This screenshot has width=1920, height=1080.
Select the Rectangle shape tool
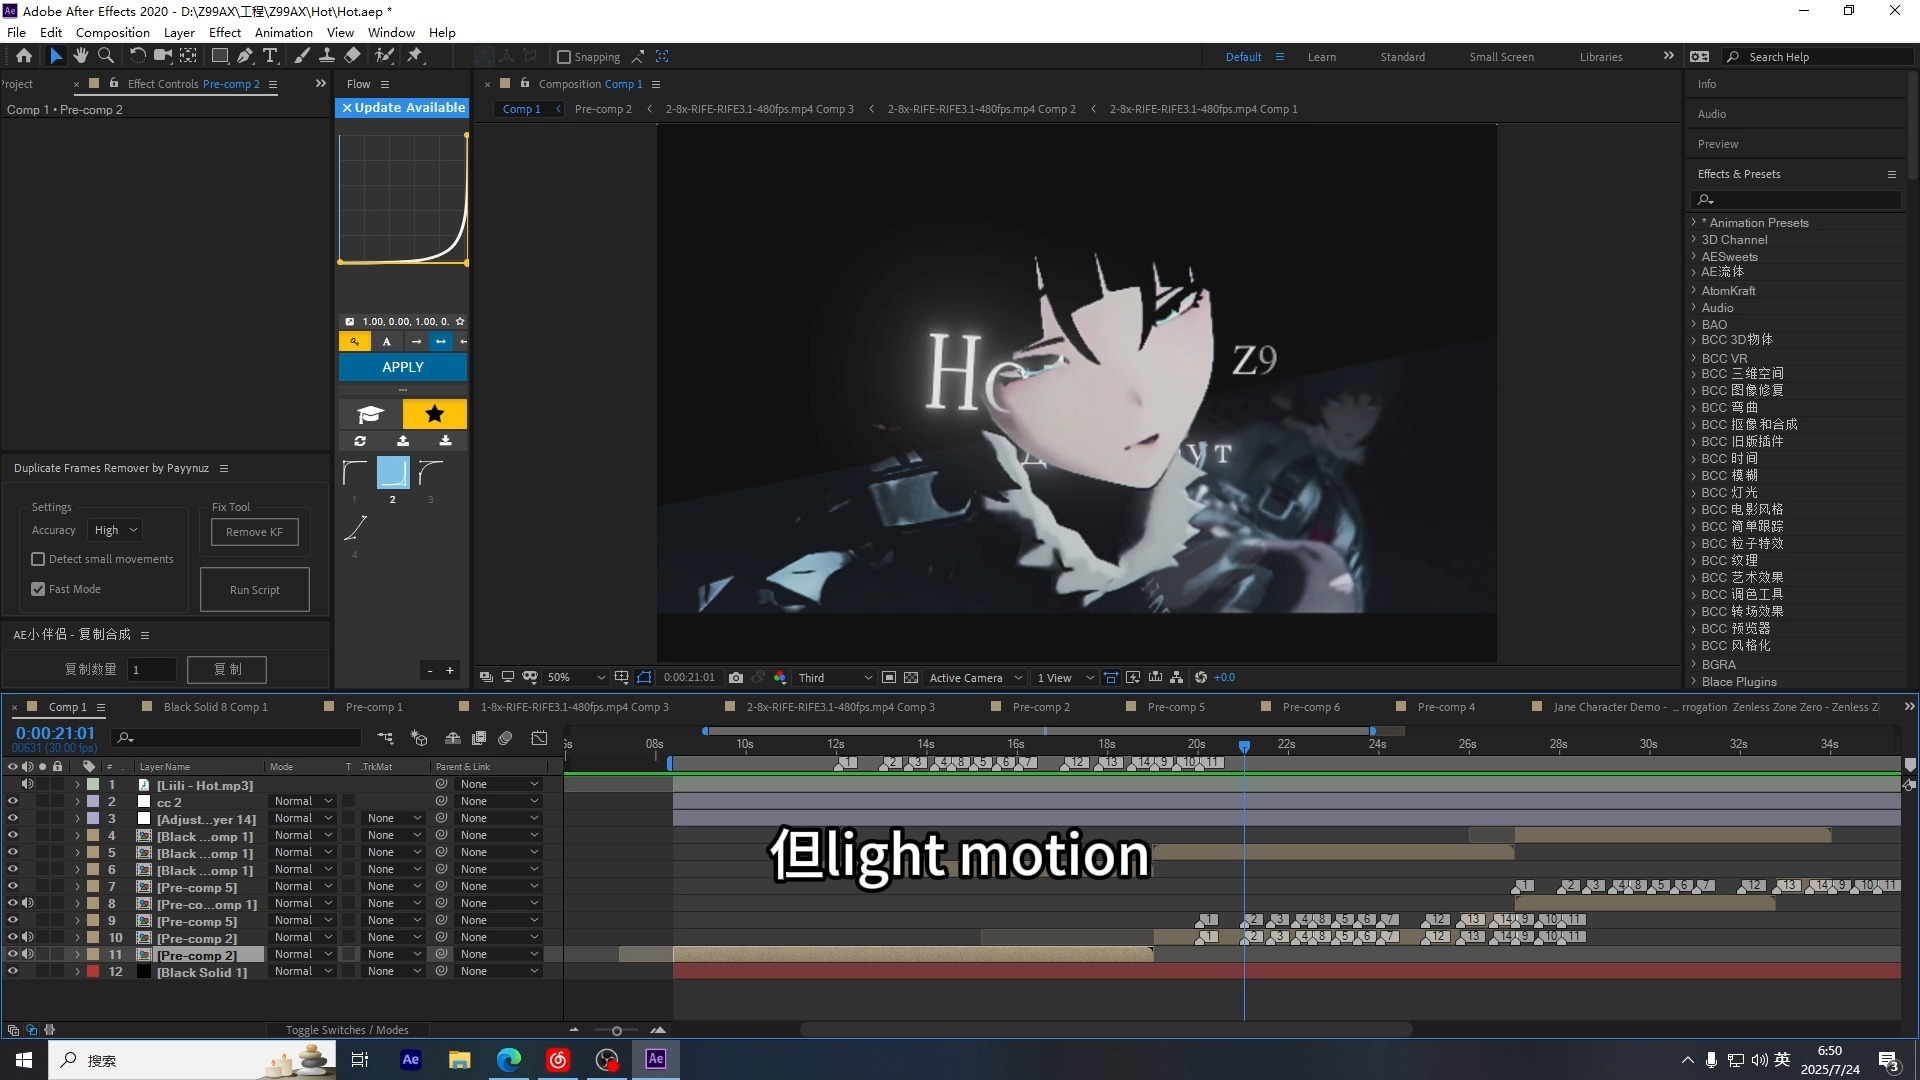220,56
